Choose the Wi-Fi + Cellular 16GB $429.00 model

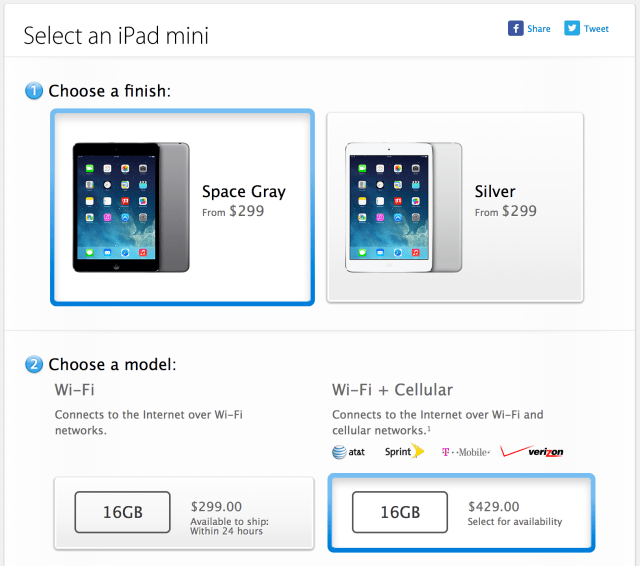click(461, 513)
